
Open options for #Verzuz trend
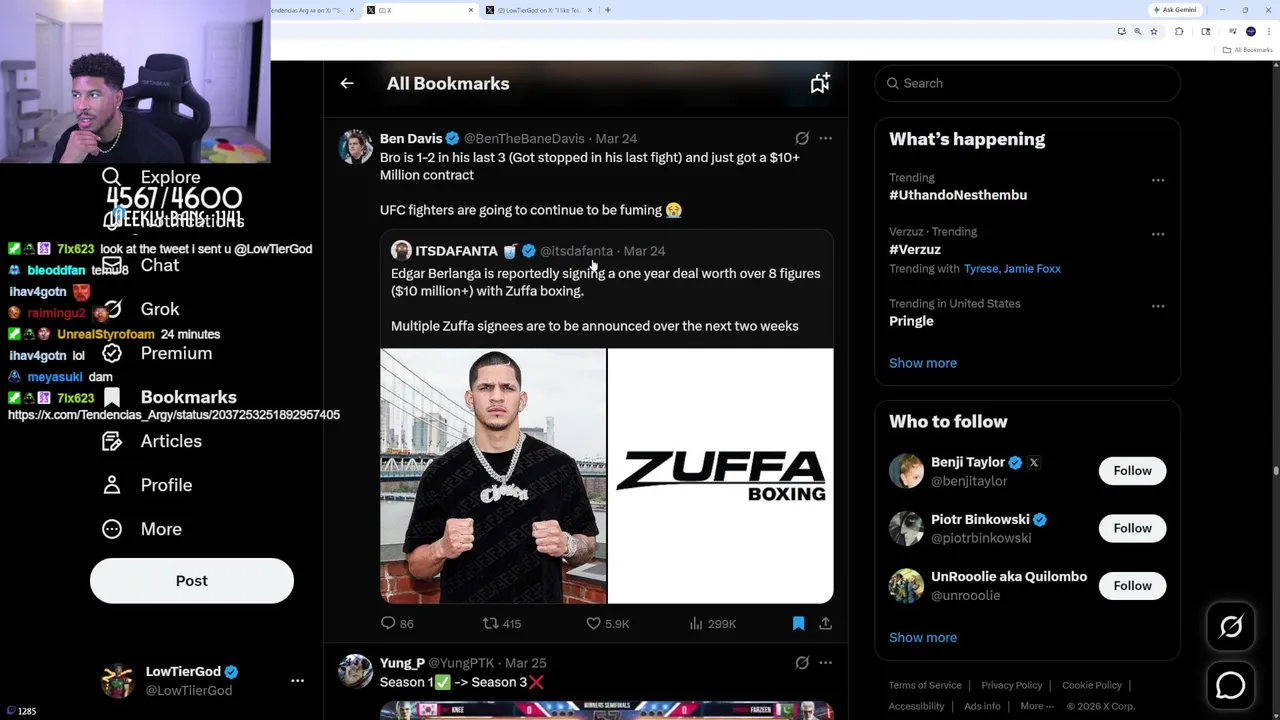(1158, 234)
